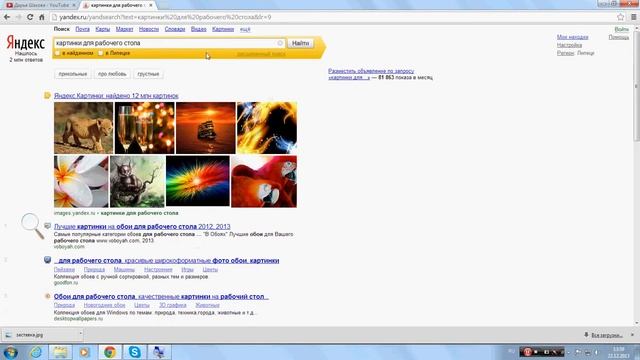Viewport: 640px width, 360px height.
Task: Open the media player taskbar icon
Action: 84,352
